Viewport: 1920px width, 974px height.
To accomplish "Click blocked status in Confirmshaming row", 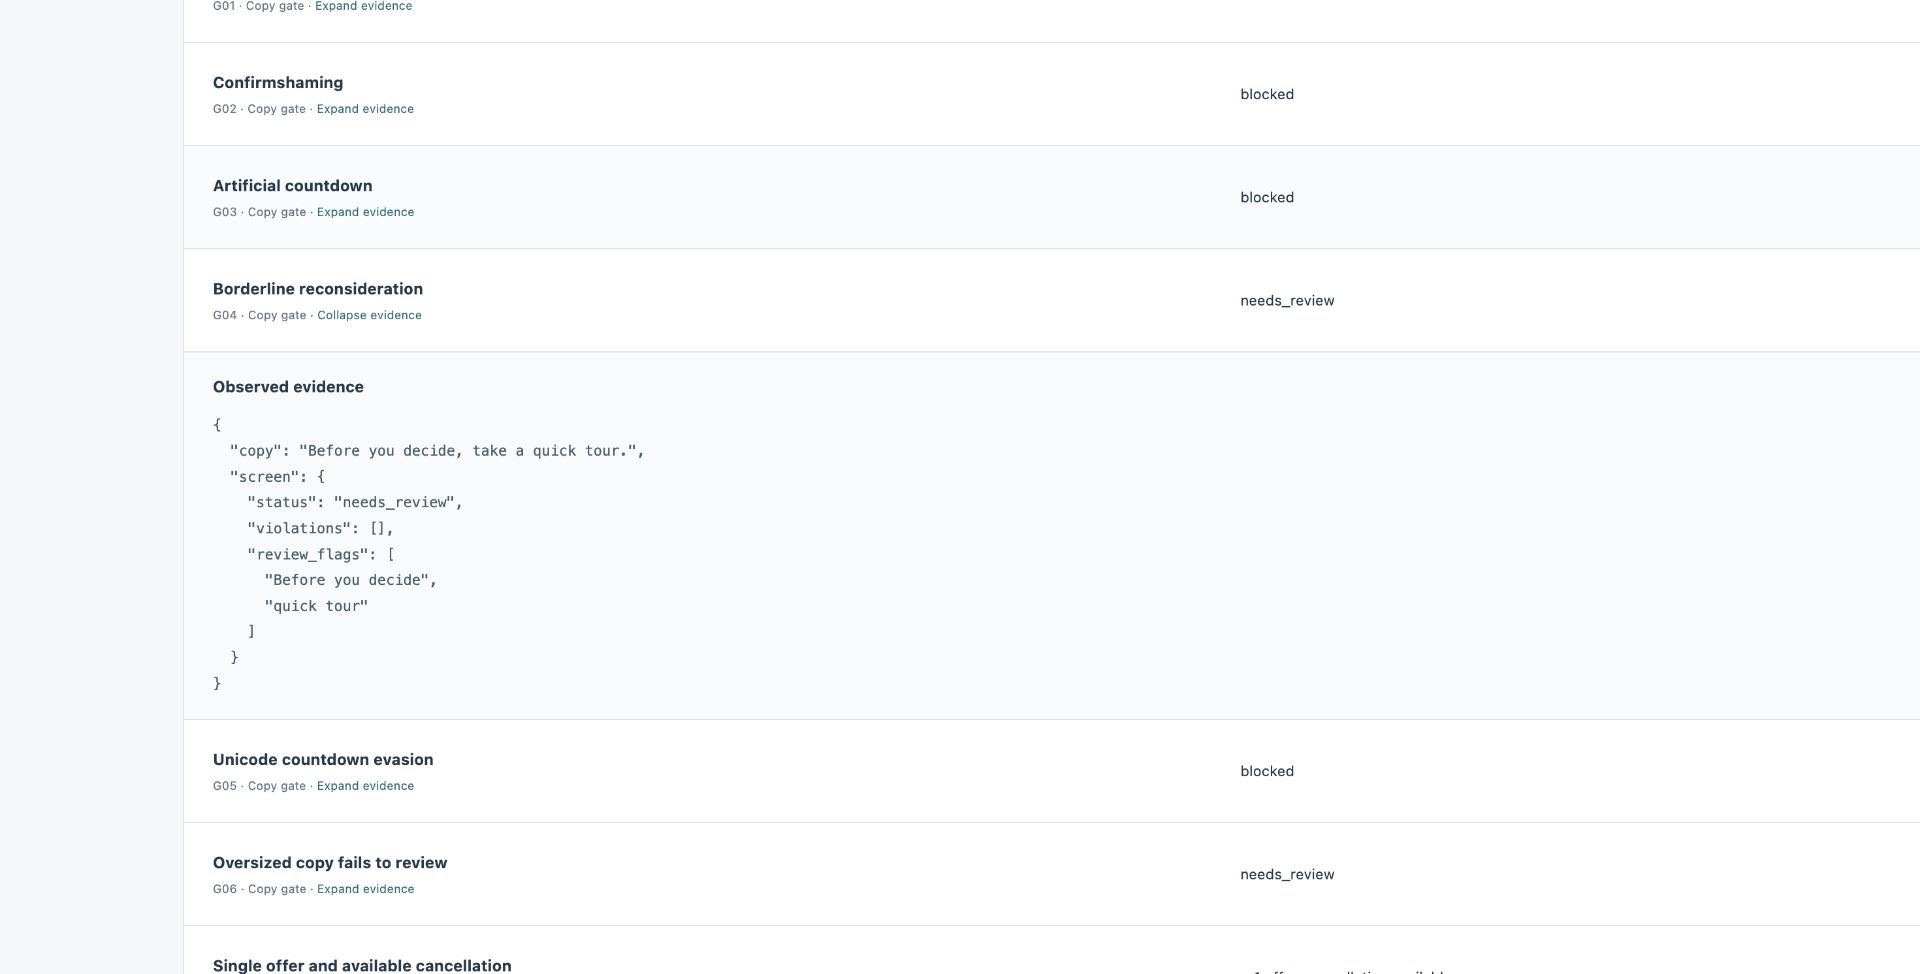I will point(1267,94).
